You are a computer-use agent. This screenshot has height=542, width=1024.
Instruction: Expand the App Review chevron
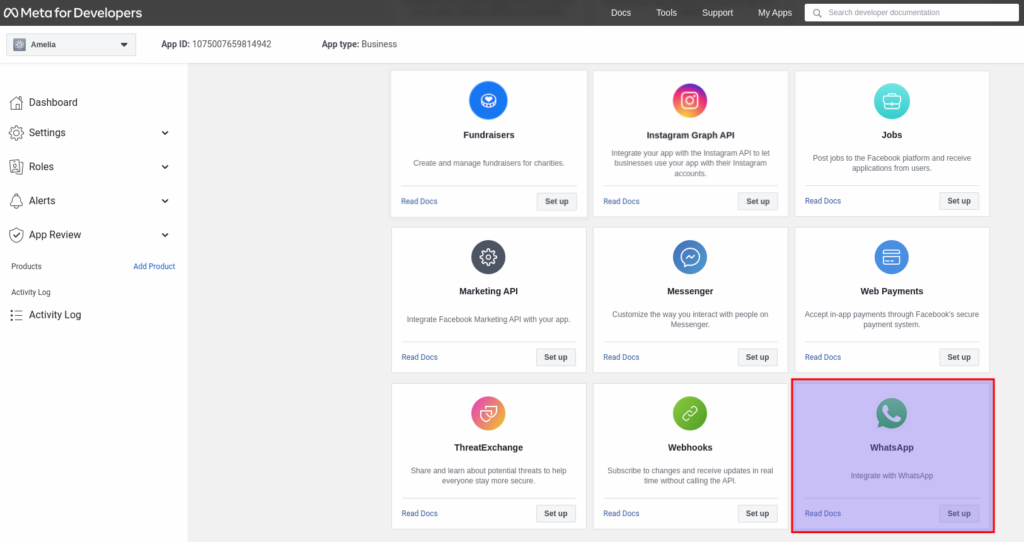[165, 234]
